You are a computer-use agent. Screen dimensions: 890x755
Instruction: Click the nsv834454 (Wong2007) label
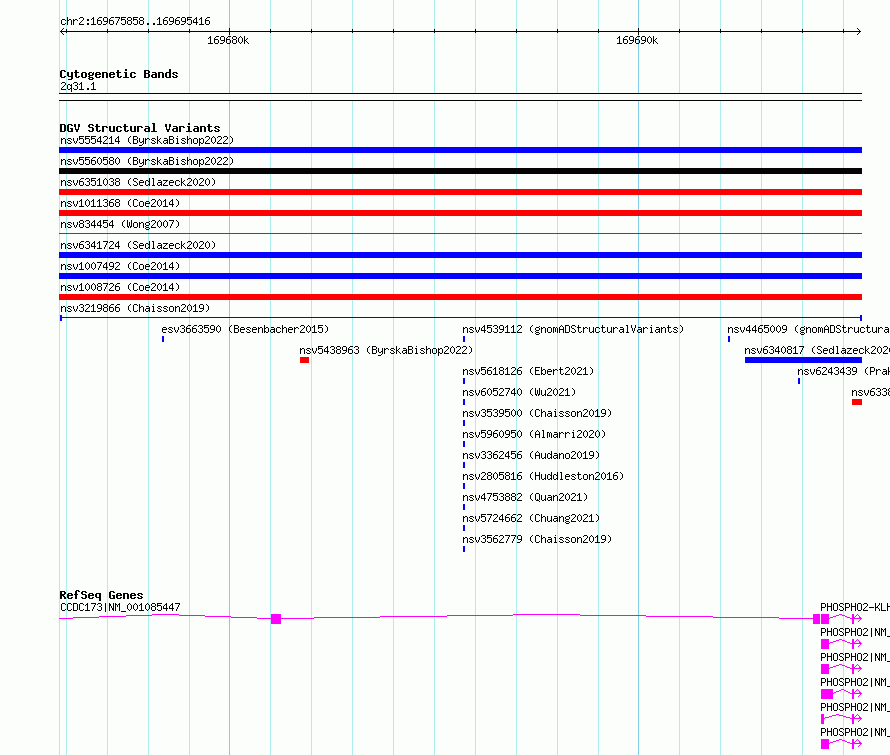[120, 224]
